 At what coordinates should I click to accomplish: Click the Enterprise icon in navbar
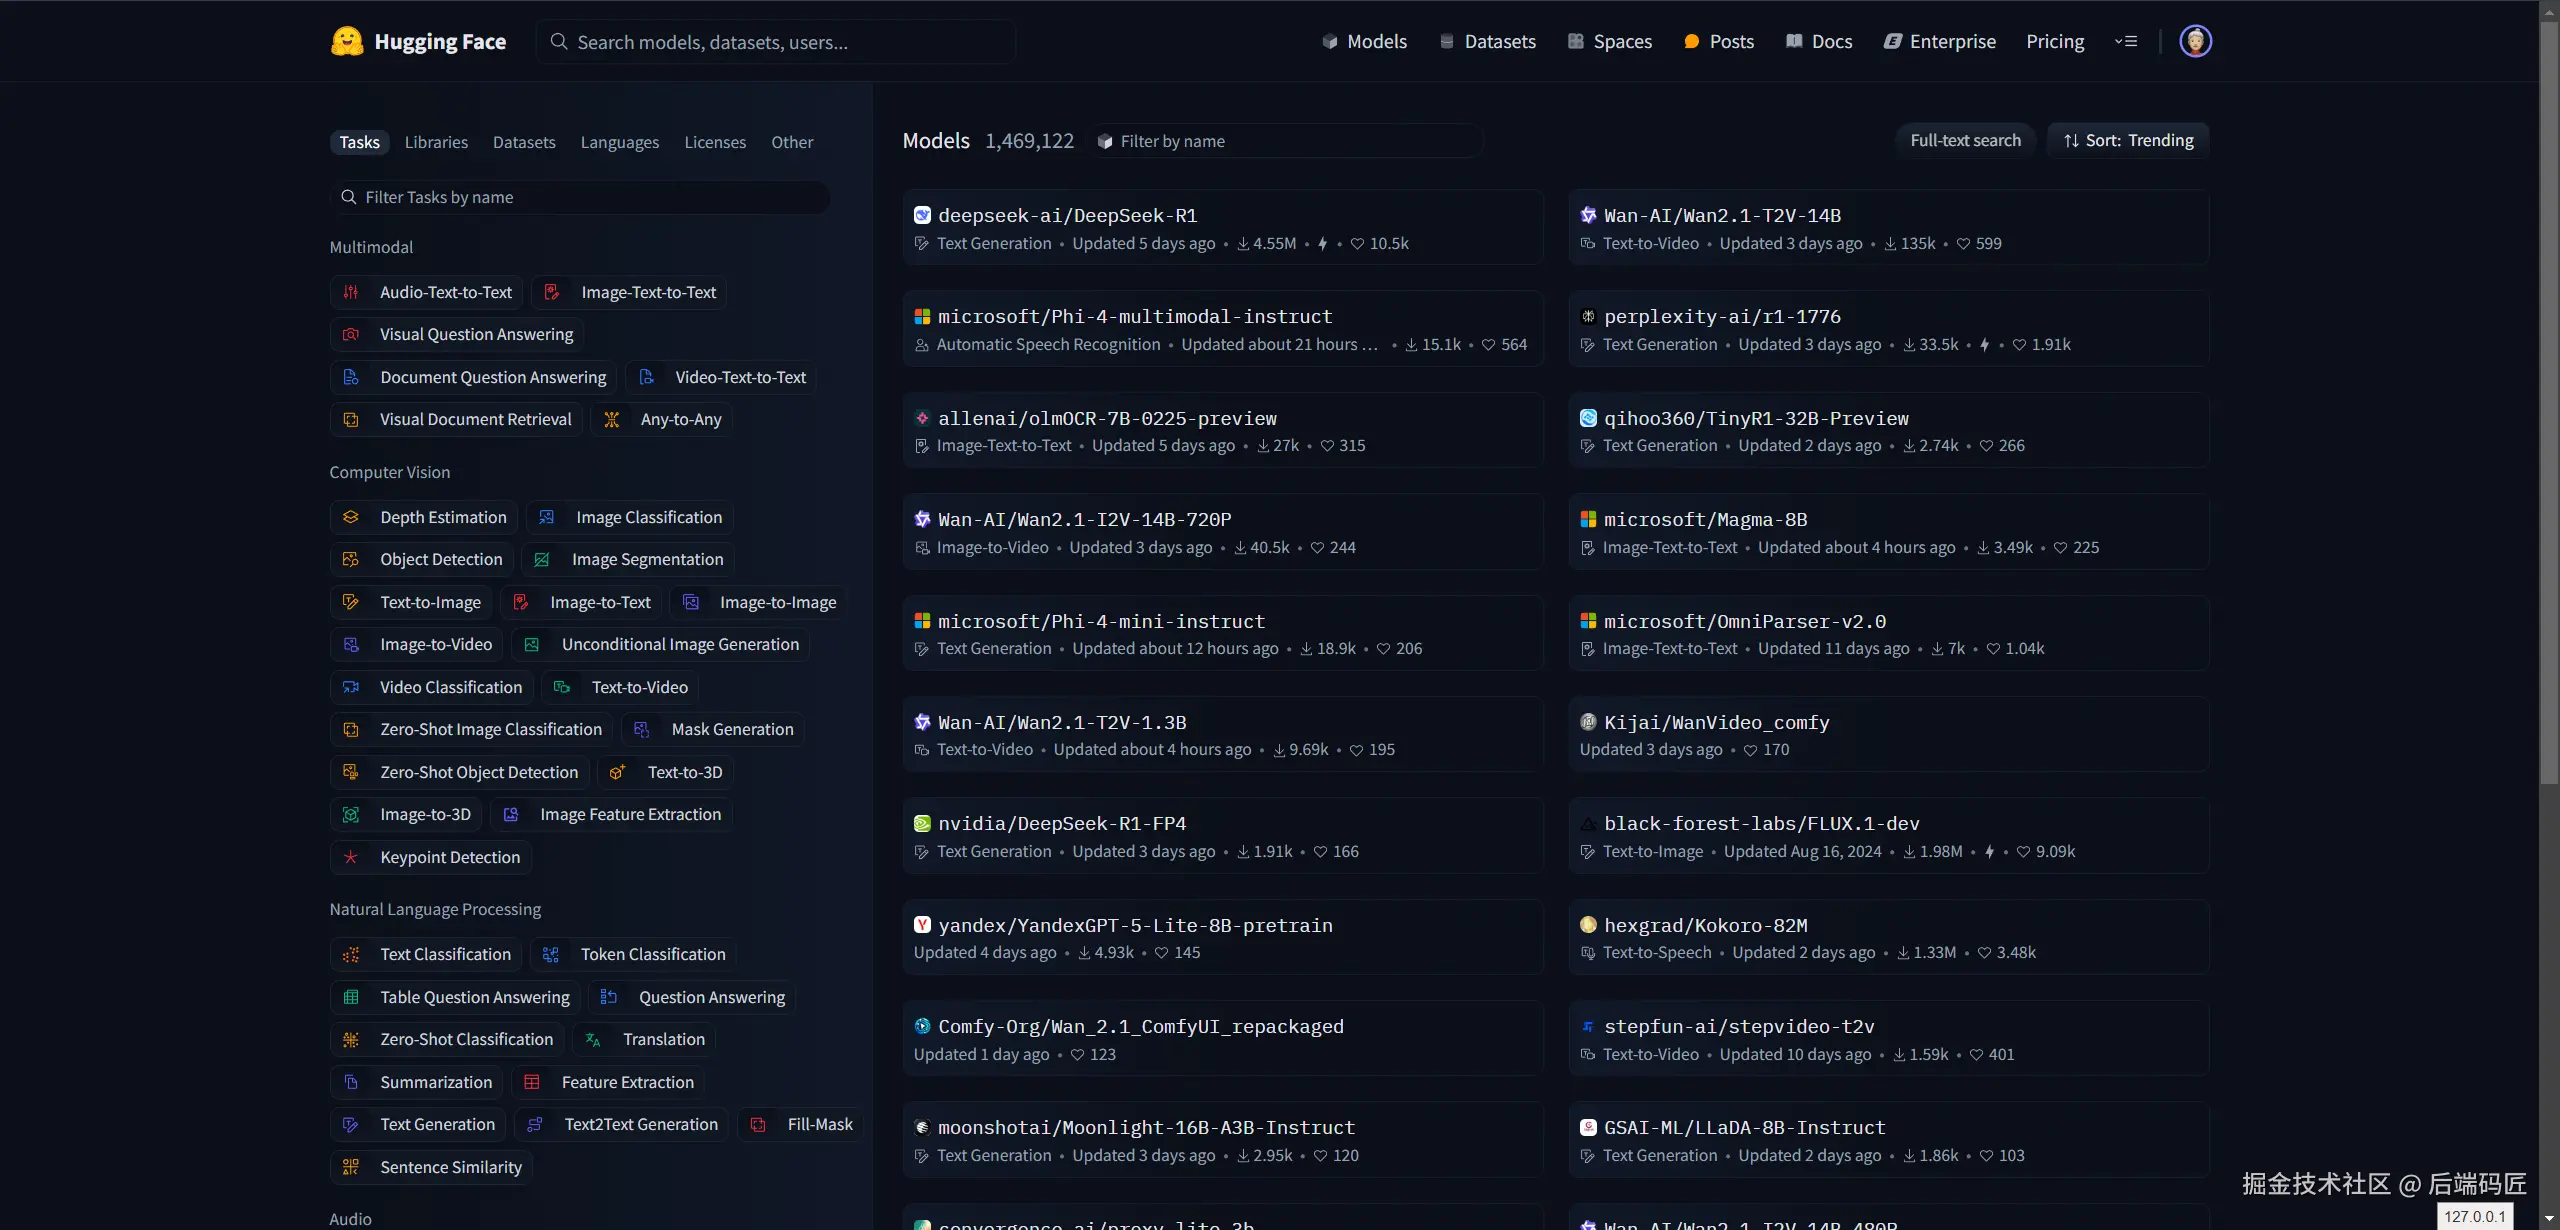(1893, 42)
